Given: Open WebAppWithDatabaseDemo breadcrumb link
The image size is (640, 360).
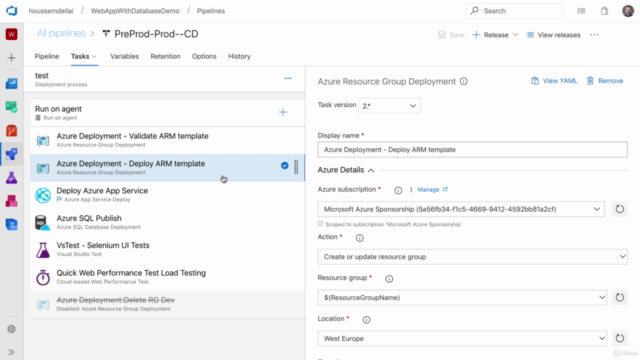Looking at the screenshot, I should tap(135, 11).
